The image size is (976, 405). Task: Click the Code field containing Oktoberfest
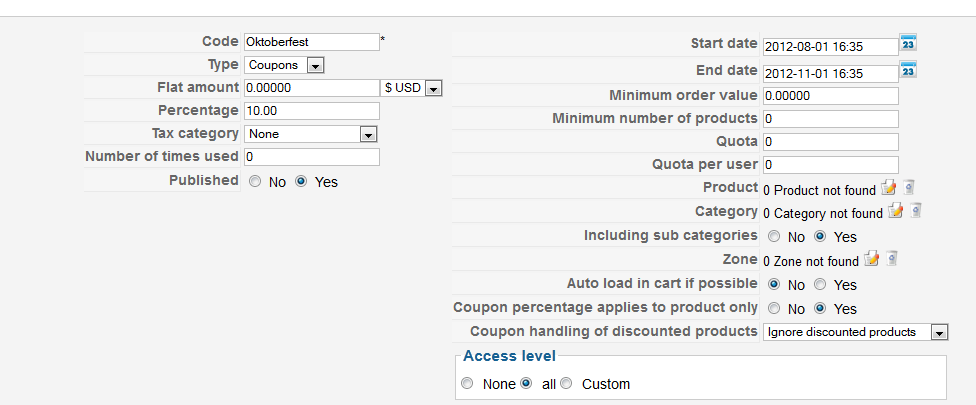(x=312, y=42)
